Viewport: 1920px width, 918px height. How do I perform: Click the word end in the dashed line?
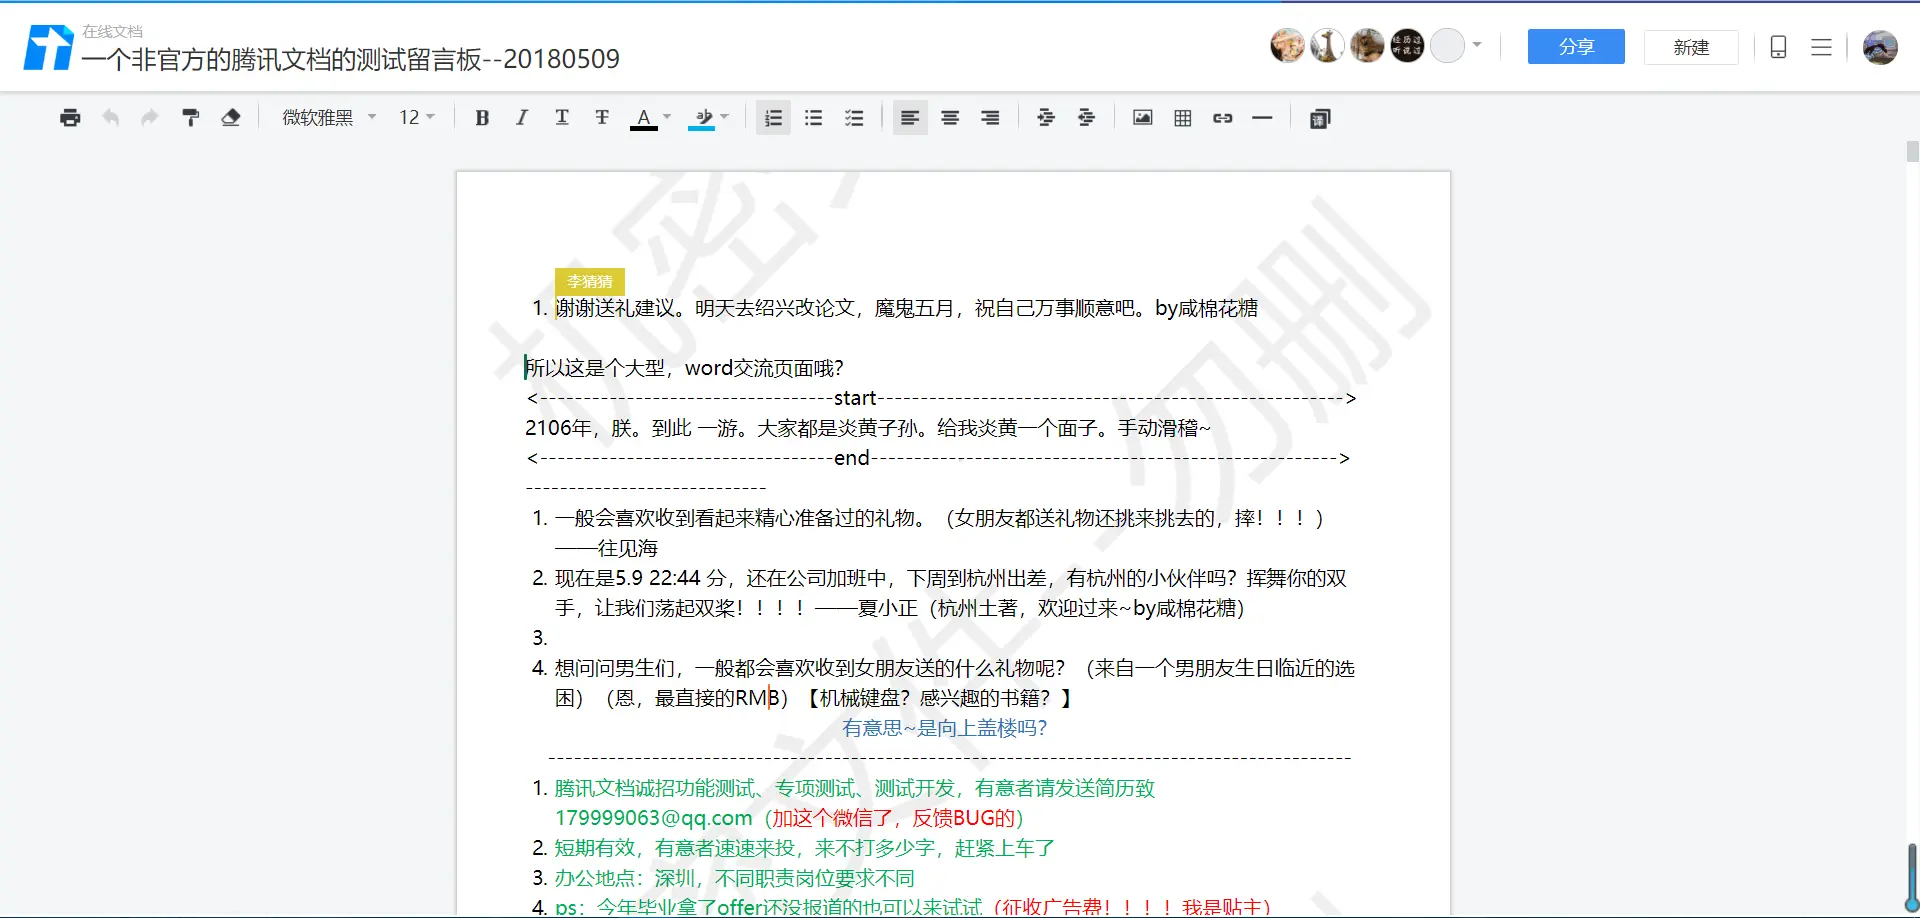click(x=852, y=458)
